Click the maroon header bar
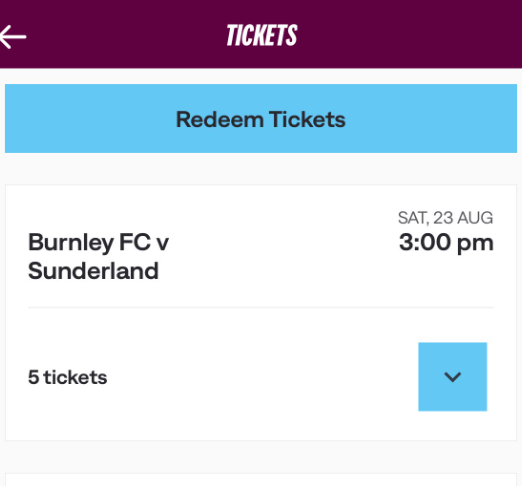 click(261, 34)
